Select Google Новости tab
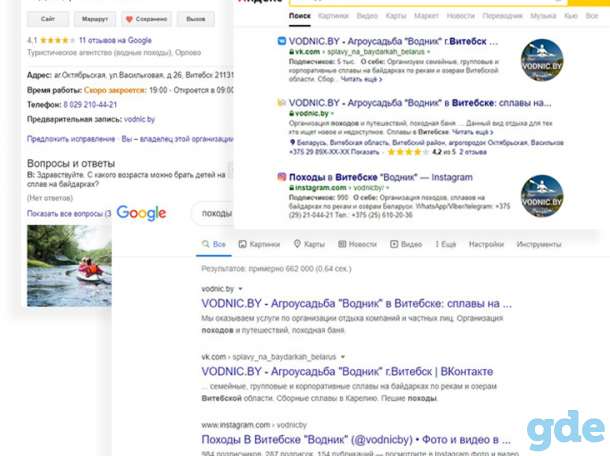 358,244
